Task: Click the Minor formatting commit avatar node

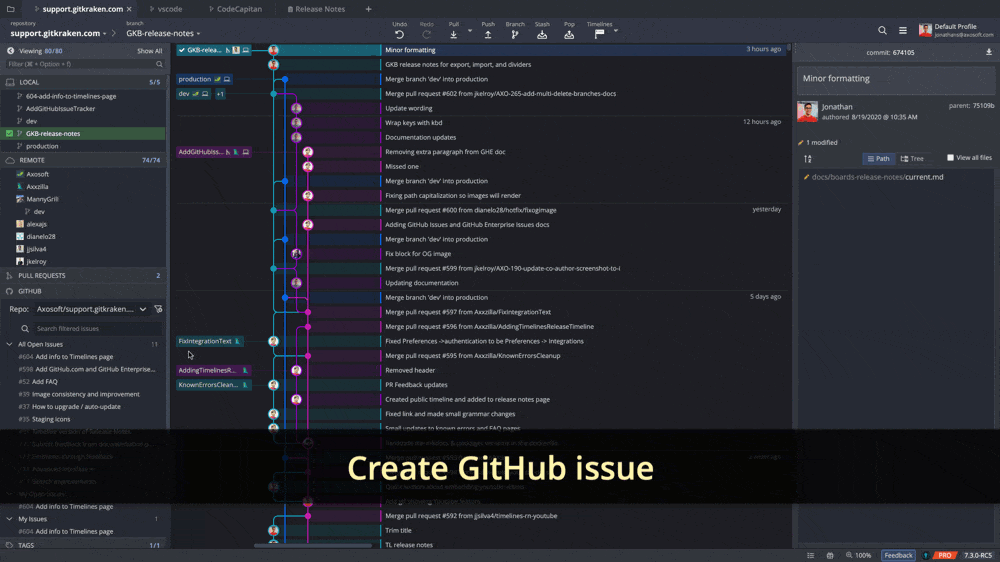Action: click(x=274, y=50)
